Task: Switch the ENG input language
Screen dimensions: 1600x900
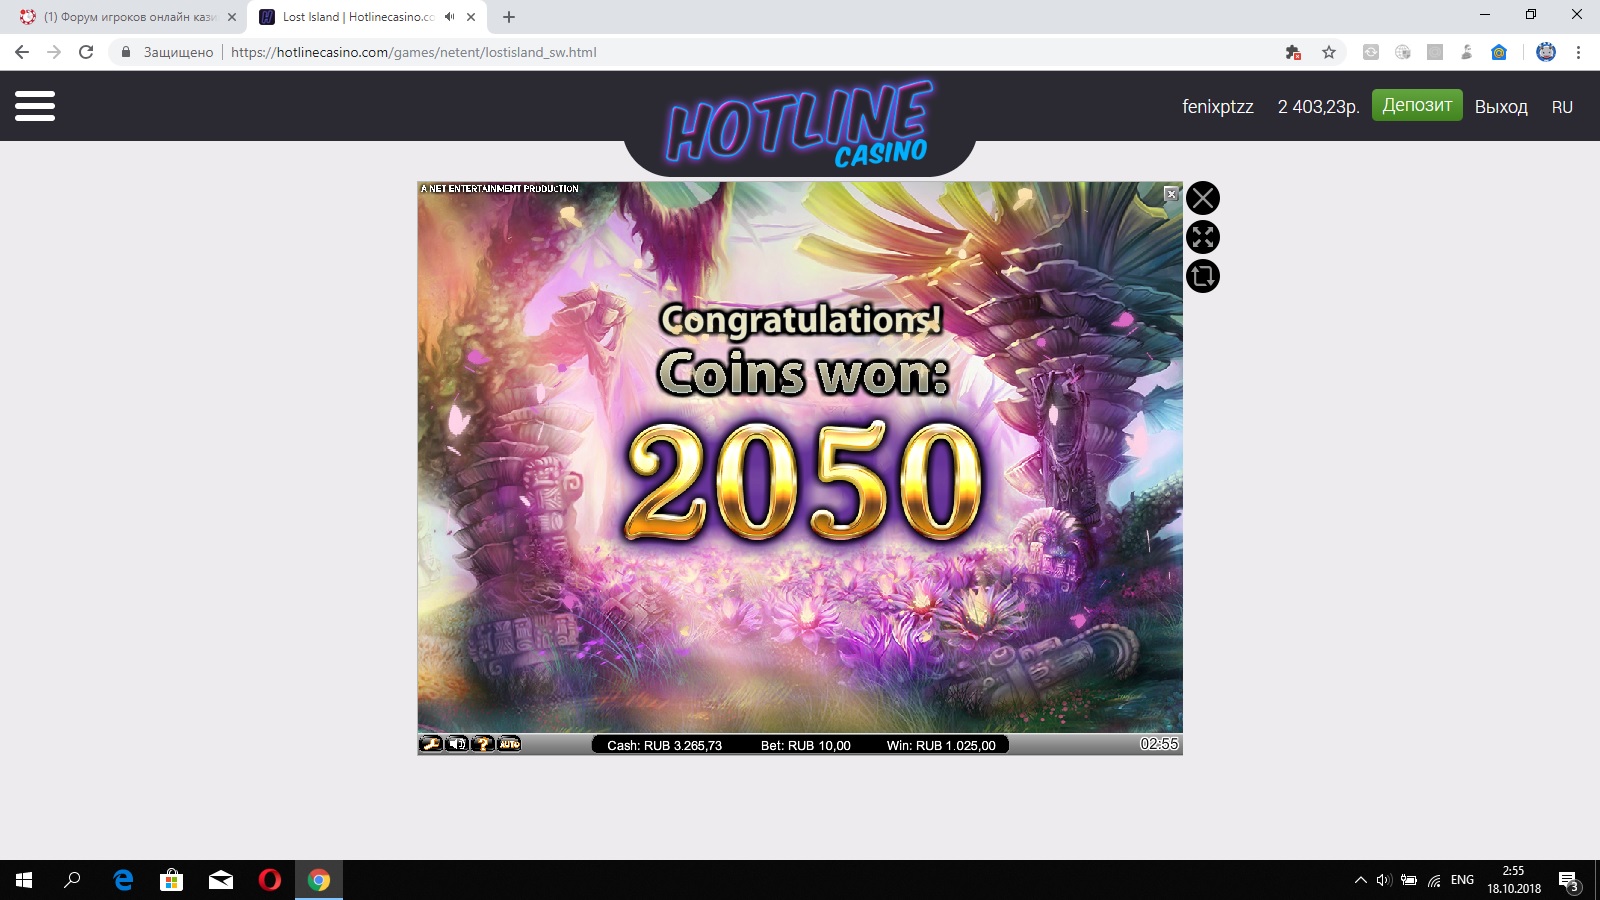Action: click(x=1462, y=880)
